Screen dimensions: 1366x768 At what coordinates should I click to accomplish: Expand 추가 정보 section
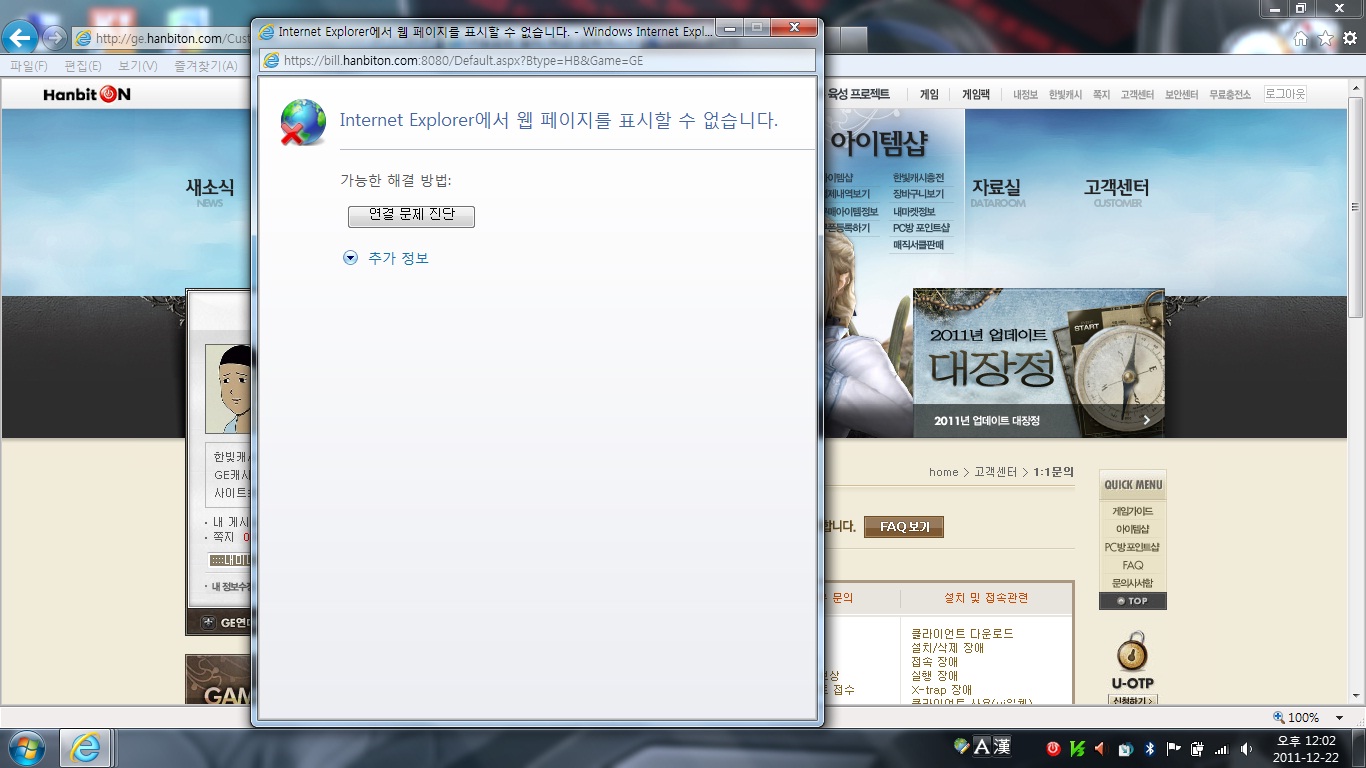coord(386,258)
